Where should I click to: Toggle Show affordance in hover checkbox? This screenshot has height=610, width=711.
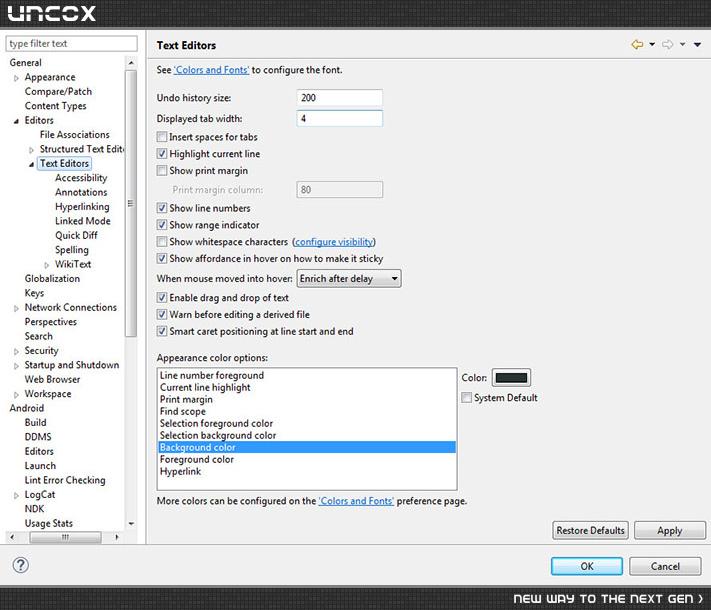tap(162, 258)
